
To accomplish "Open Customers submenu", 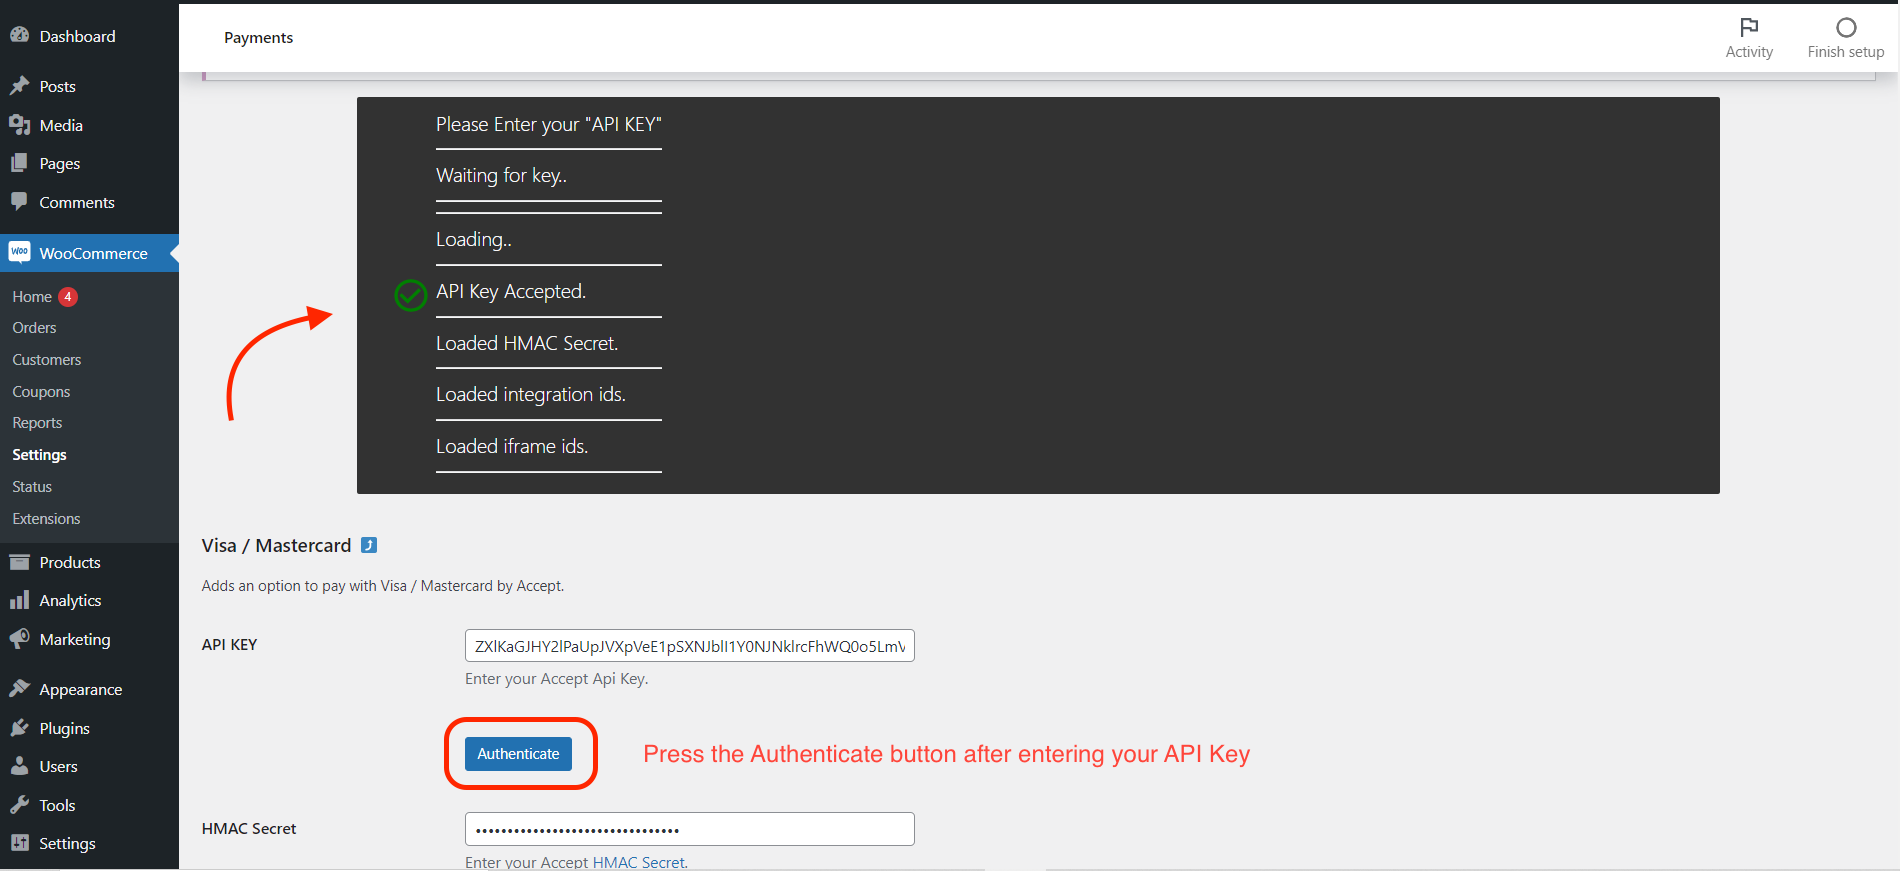I will [47, 360].
